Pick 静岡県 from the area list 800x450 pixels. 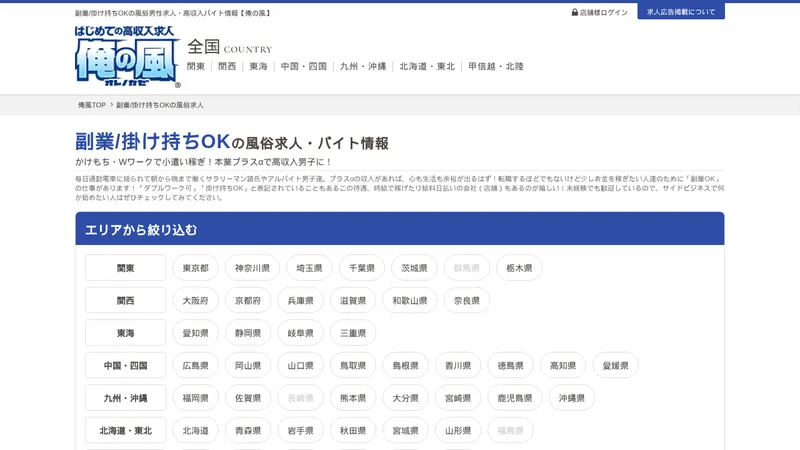(248, 333)
